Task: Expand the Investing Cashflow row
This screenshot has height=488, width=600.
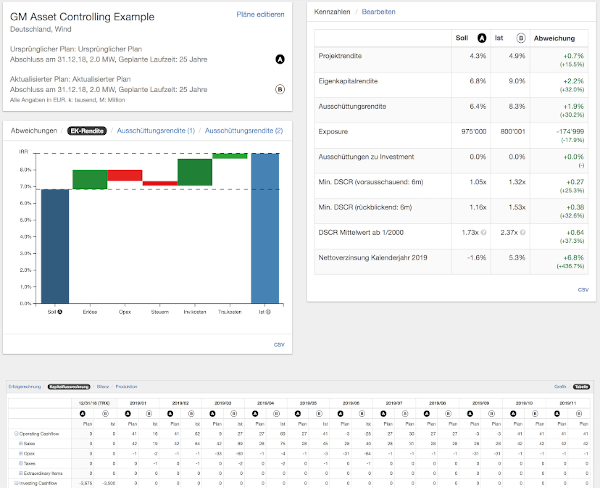Action: pyautogui.click(x=15, y=482)
